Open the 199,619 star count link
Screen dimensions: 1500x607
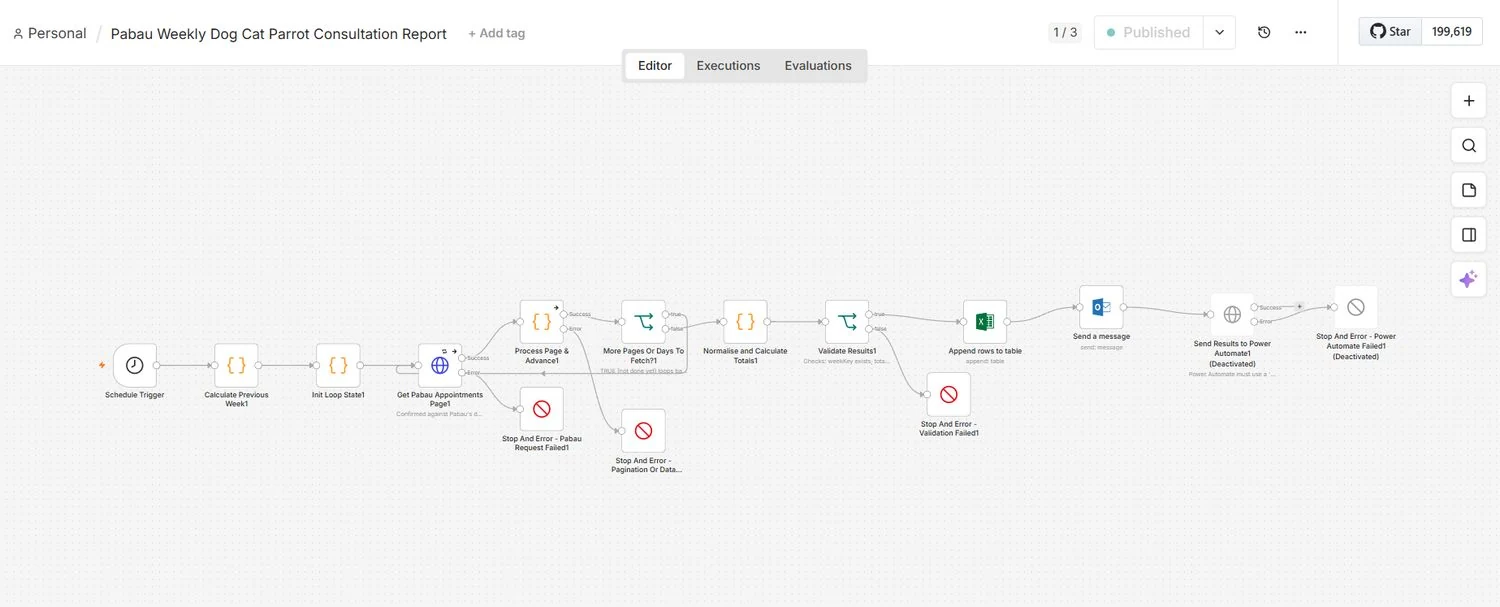1452,31
